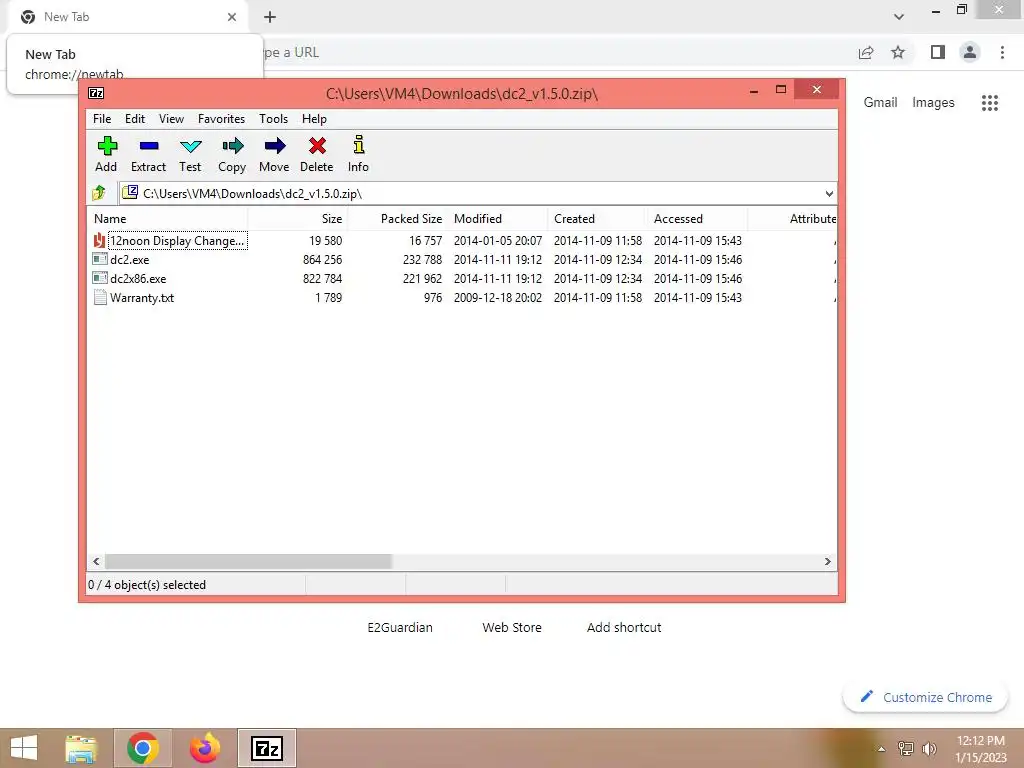This screenshot has height=768, width=1024.
Task: Select size value 864 256
Action: point(323,259)
